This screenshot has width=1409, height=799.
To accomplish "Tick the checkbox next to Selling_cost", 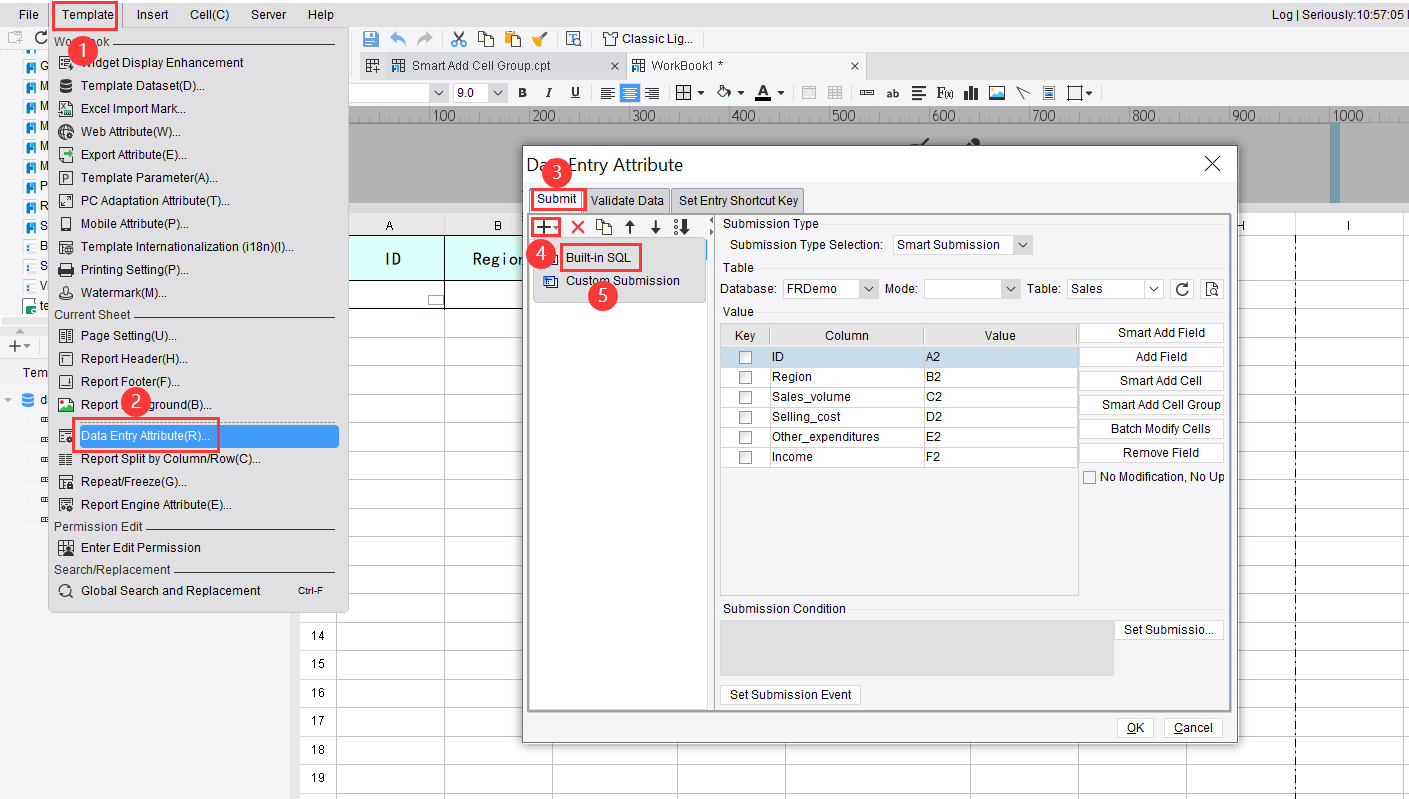I will pos(744,416).
